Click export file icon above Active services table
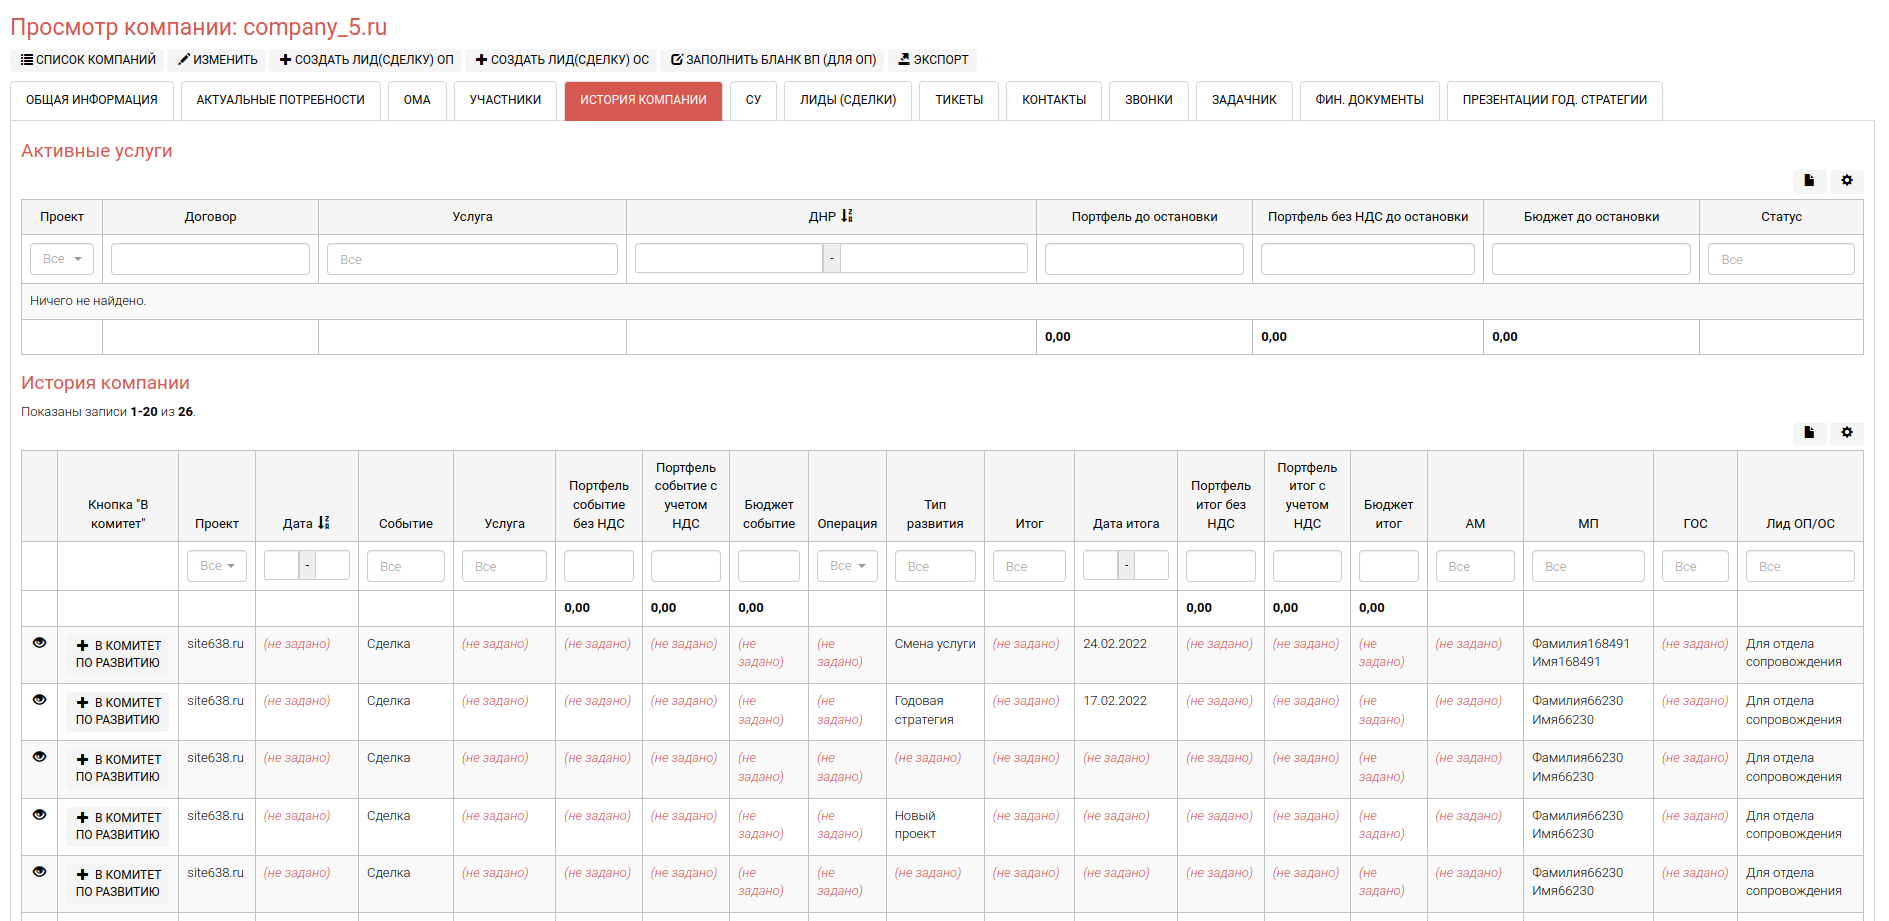The height and width of the screenshot is (921, 1889). [1808, 181]
